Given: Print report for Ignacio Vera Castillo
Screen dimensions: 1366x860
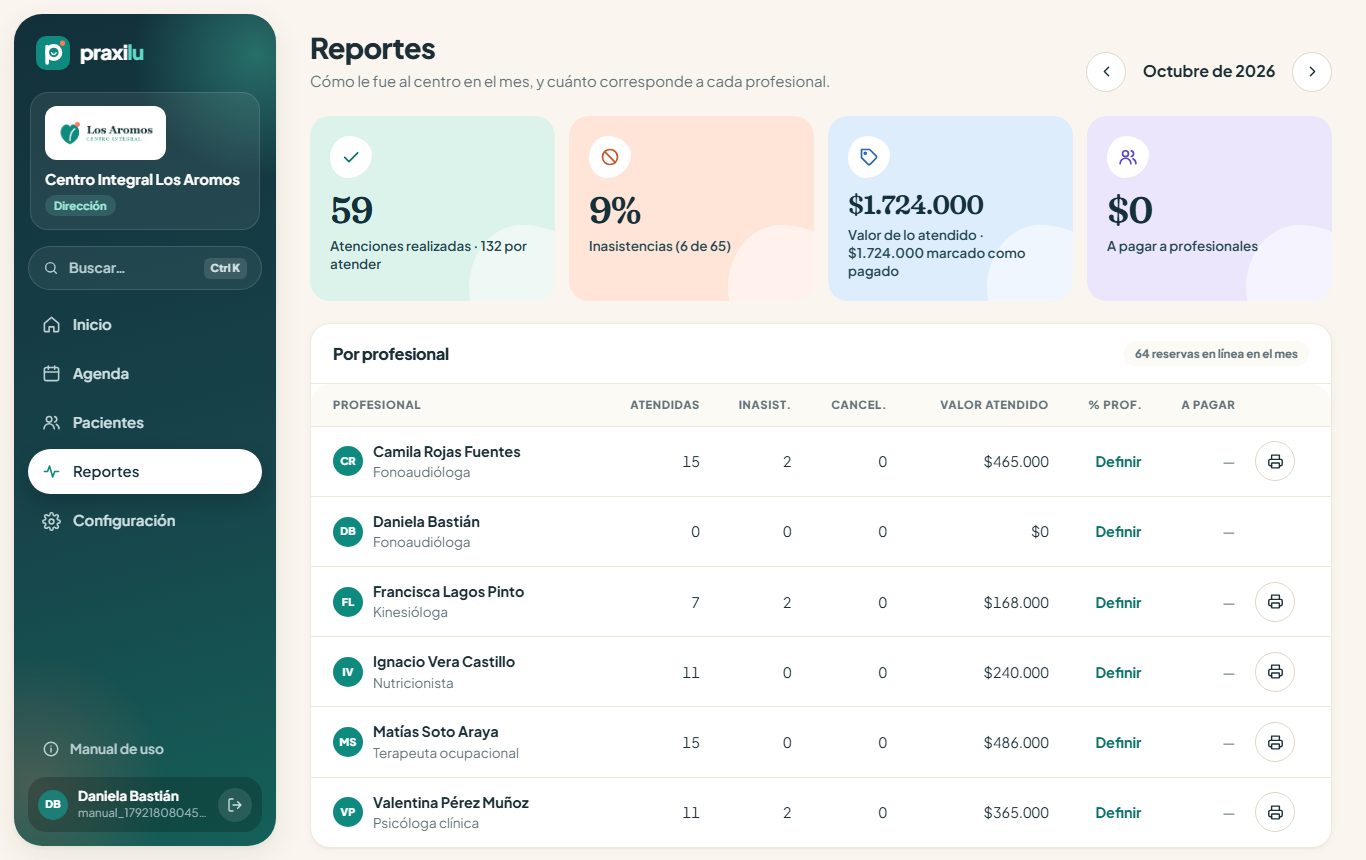Looking at the screenshot, I should tap(1275, 672).
